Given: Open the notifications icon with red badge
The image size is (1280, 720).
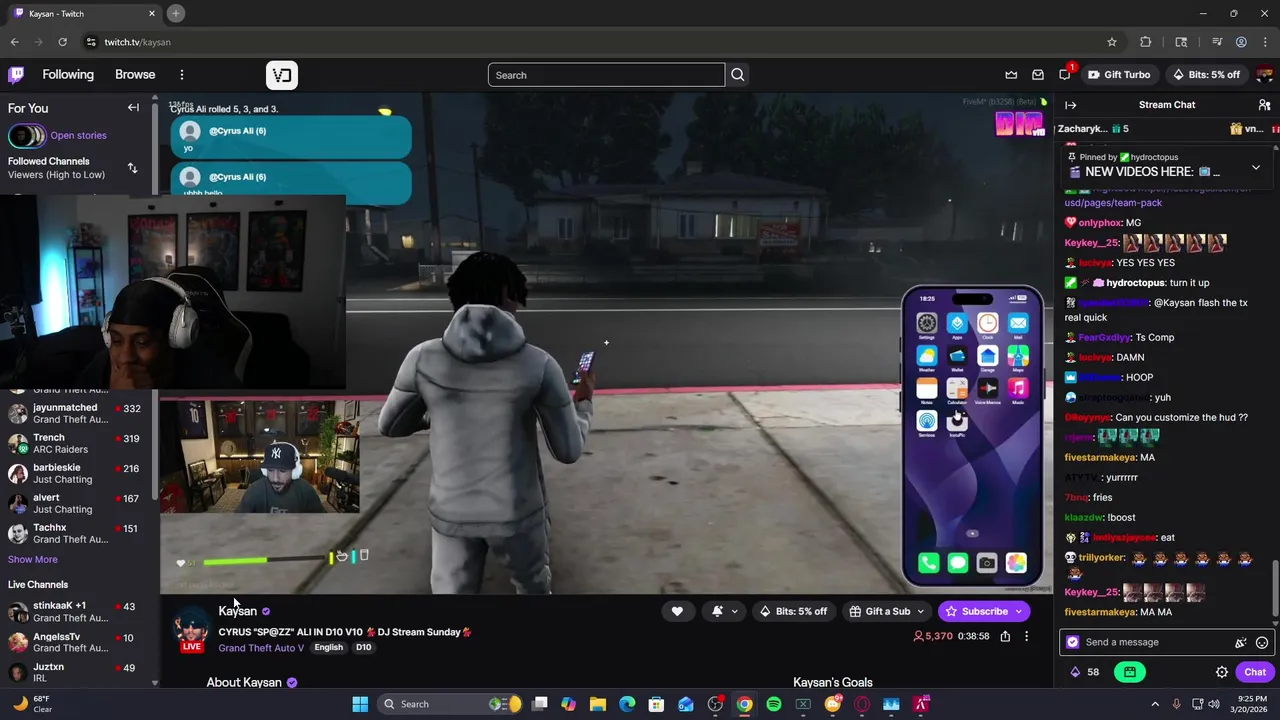Looking at the screenshot, I should 1065,75.
